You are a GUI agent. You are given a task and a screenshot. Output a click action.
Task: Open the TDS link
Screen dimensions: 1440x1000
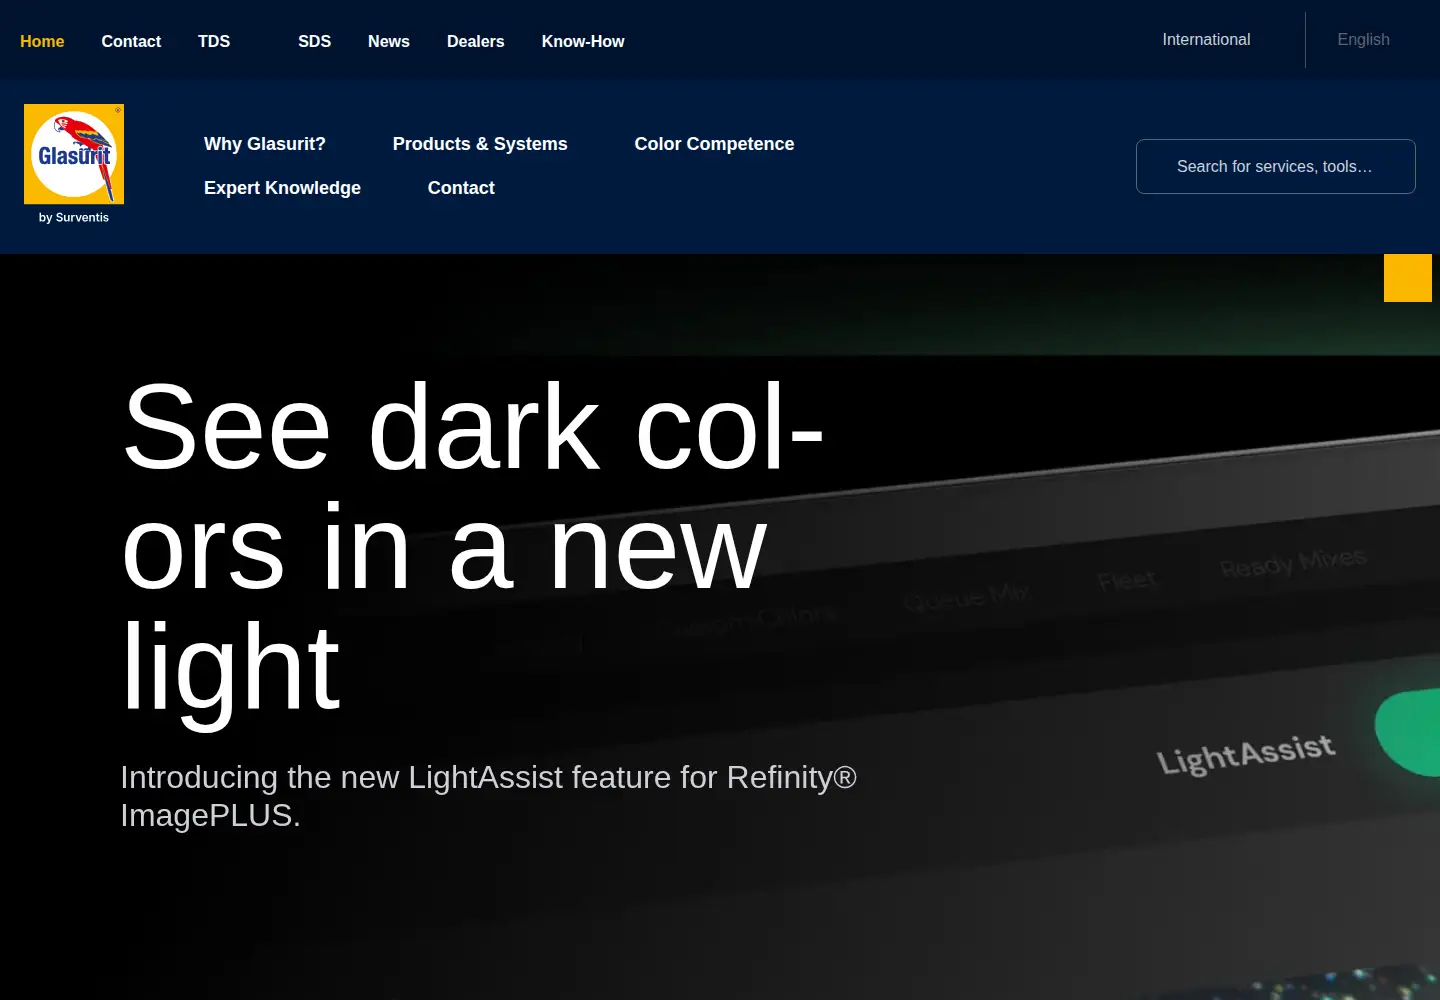click(214, 41)
